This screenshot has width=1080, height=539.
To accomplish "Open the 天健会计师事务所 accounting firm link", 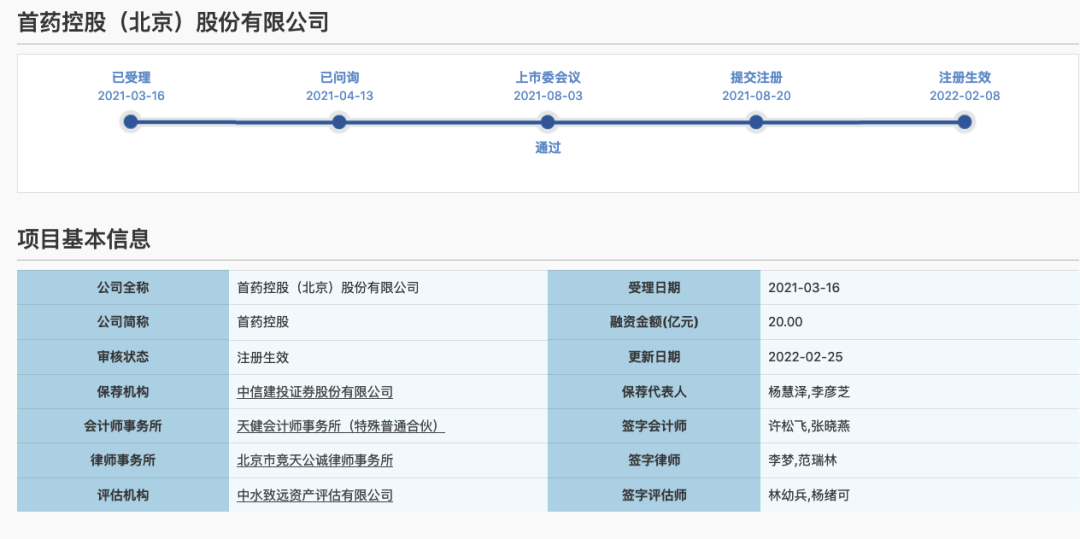I will point(340,426).
